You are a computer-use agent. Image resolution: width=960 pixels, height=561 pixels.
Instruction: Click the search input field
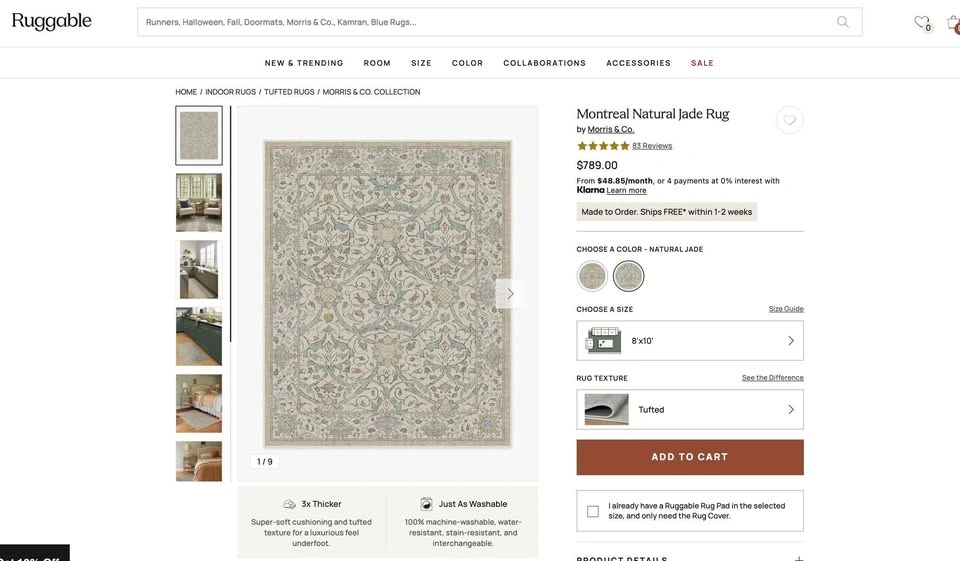(480, 22)
